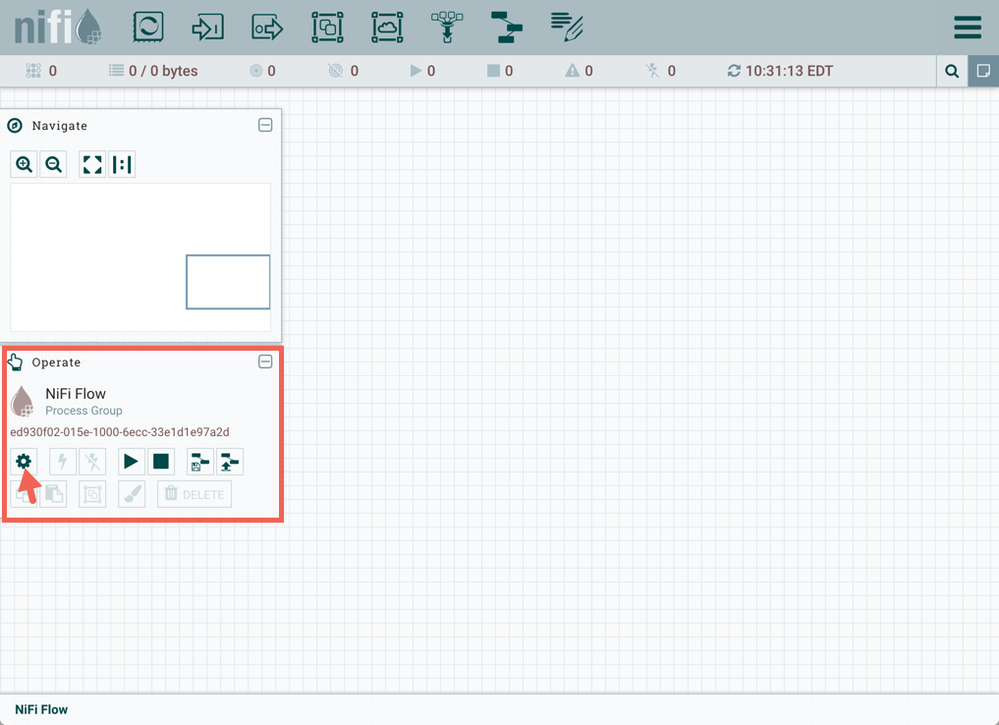
Task: Select the Processor icon in the toolbar
Action: tap(148, 27)
